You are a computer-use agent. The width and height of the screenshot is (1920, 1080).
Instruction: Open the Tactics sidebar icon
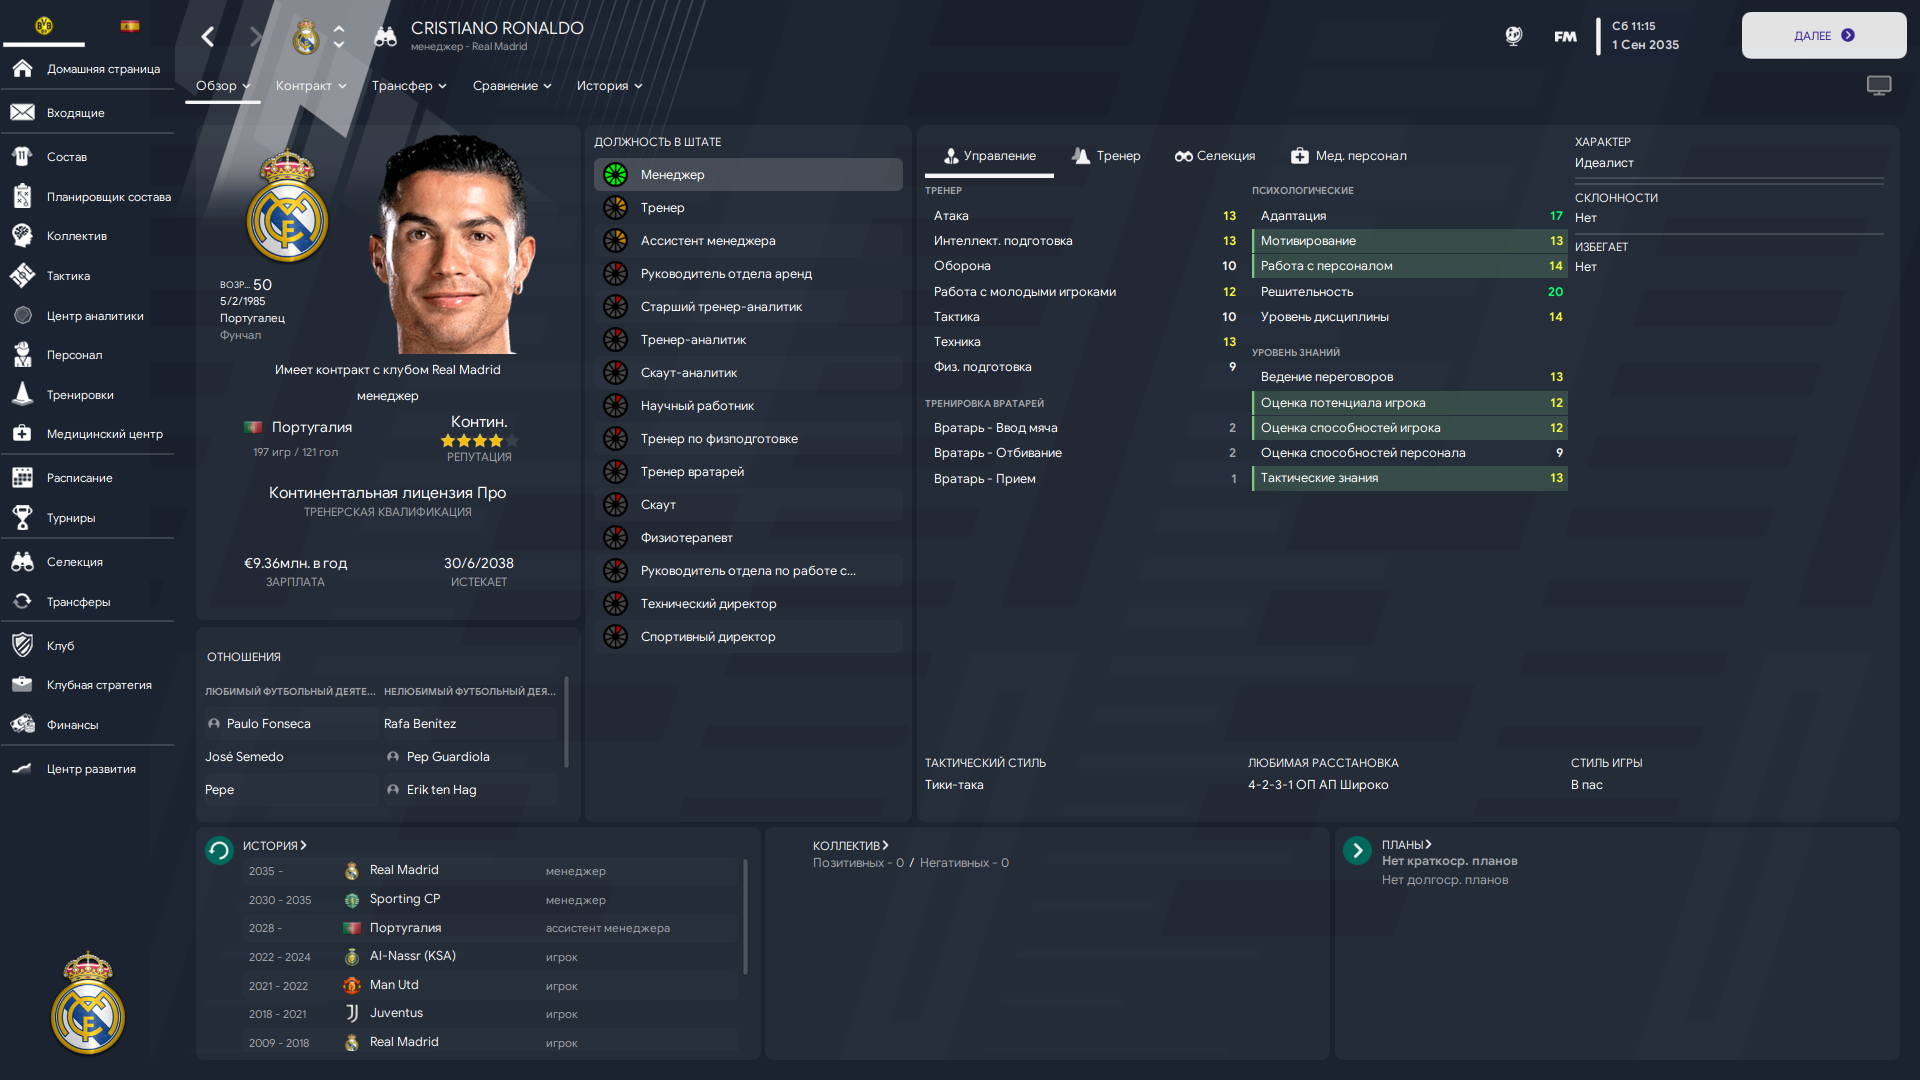tap(22, 275)
